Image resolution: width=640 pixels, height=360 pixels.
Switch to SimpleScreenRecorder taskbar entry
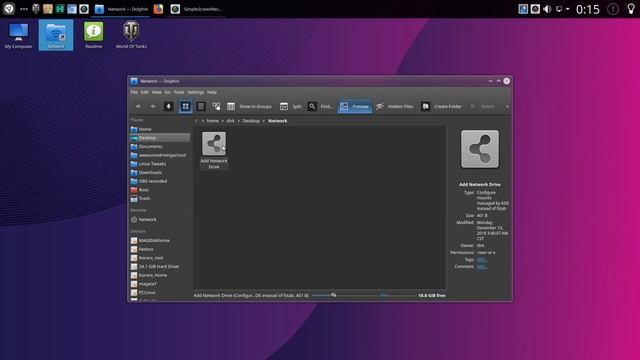[x=196, y=9]
